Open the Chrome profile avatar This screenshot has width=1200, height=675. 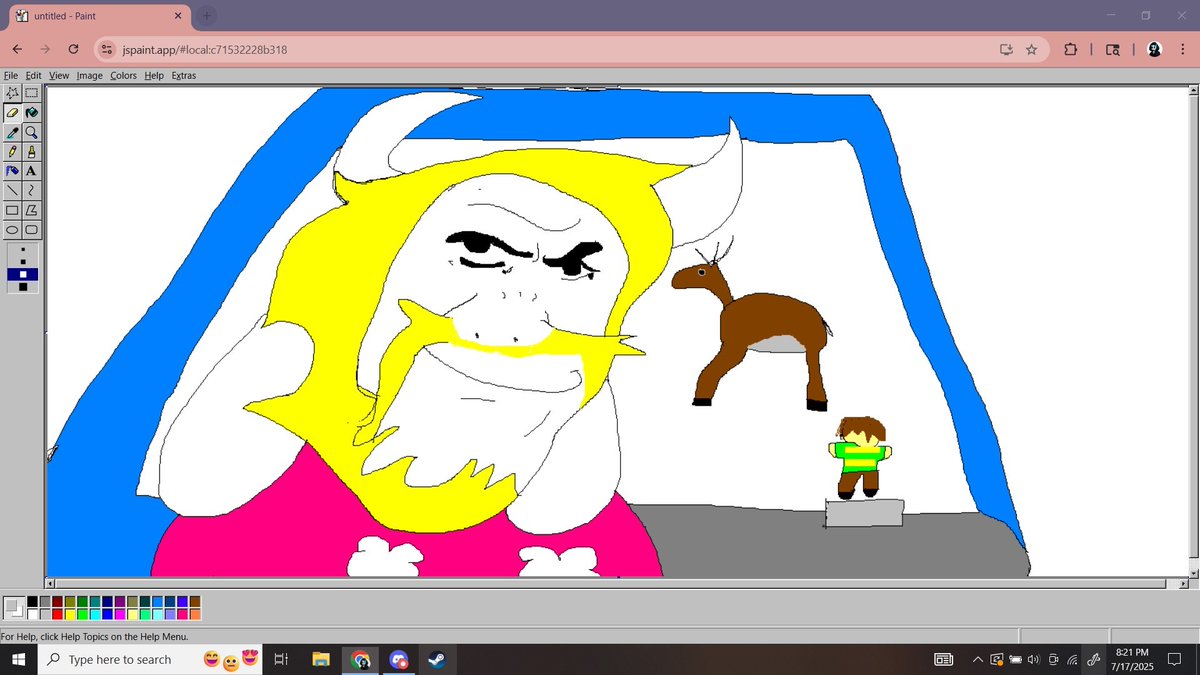(1154, 49)
